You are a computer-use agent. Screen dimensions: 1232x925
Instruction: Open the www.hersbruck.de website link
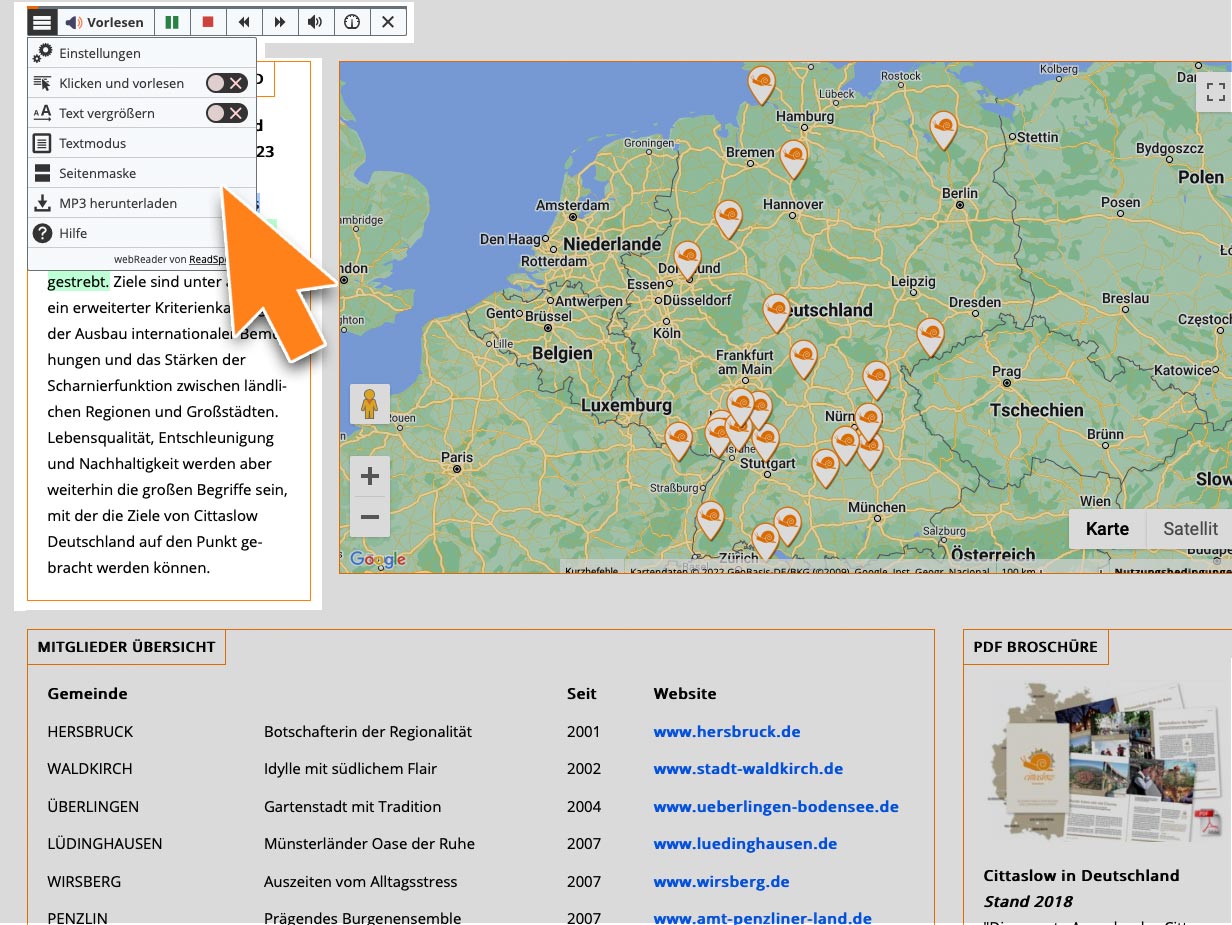[727, 732]
